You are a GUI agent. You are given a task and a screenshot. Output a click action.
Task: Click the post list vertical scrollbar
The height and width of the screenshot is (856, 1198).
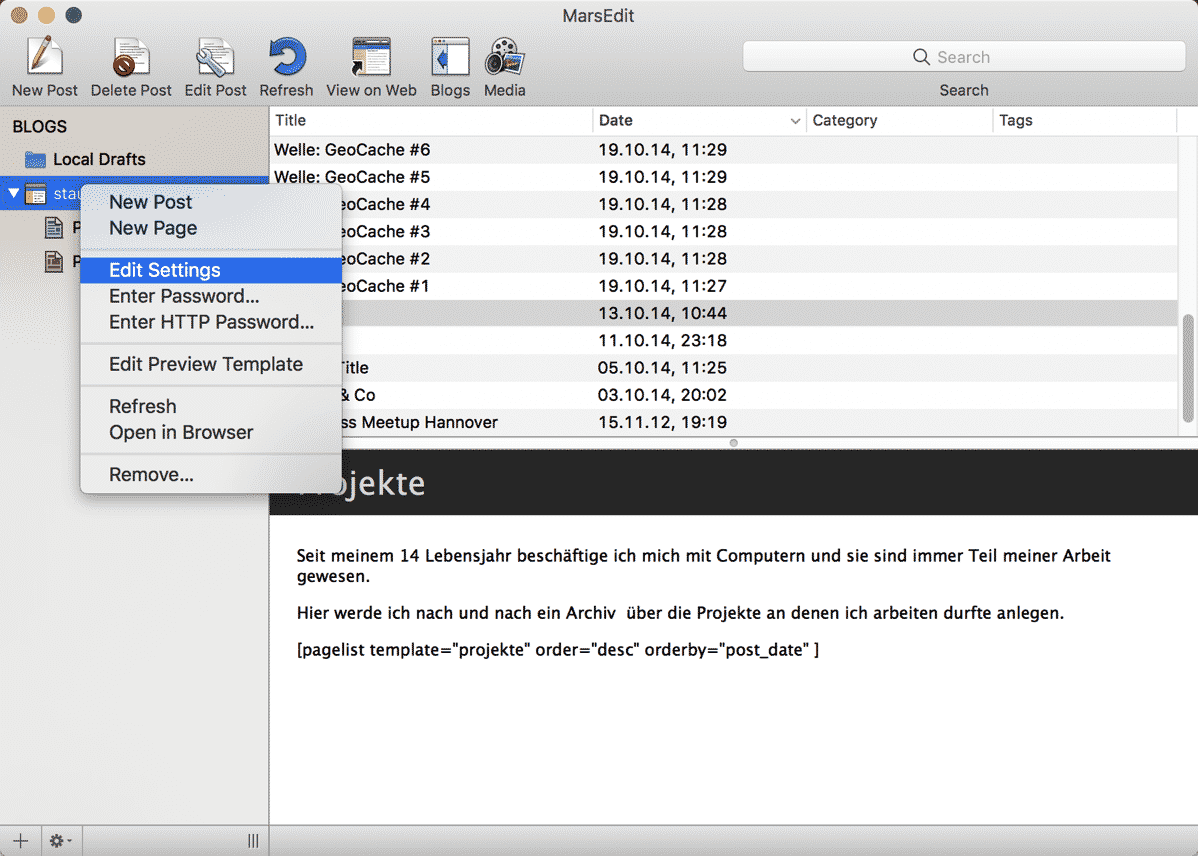coord(1188,370)
